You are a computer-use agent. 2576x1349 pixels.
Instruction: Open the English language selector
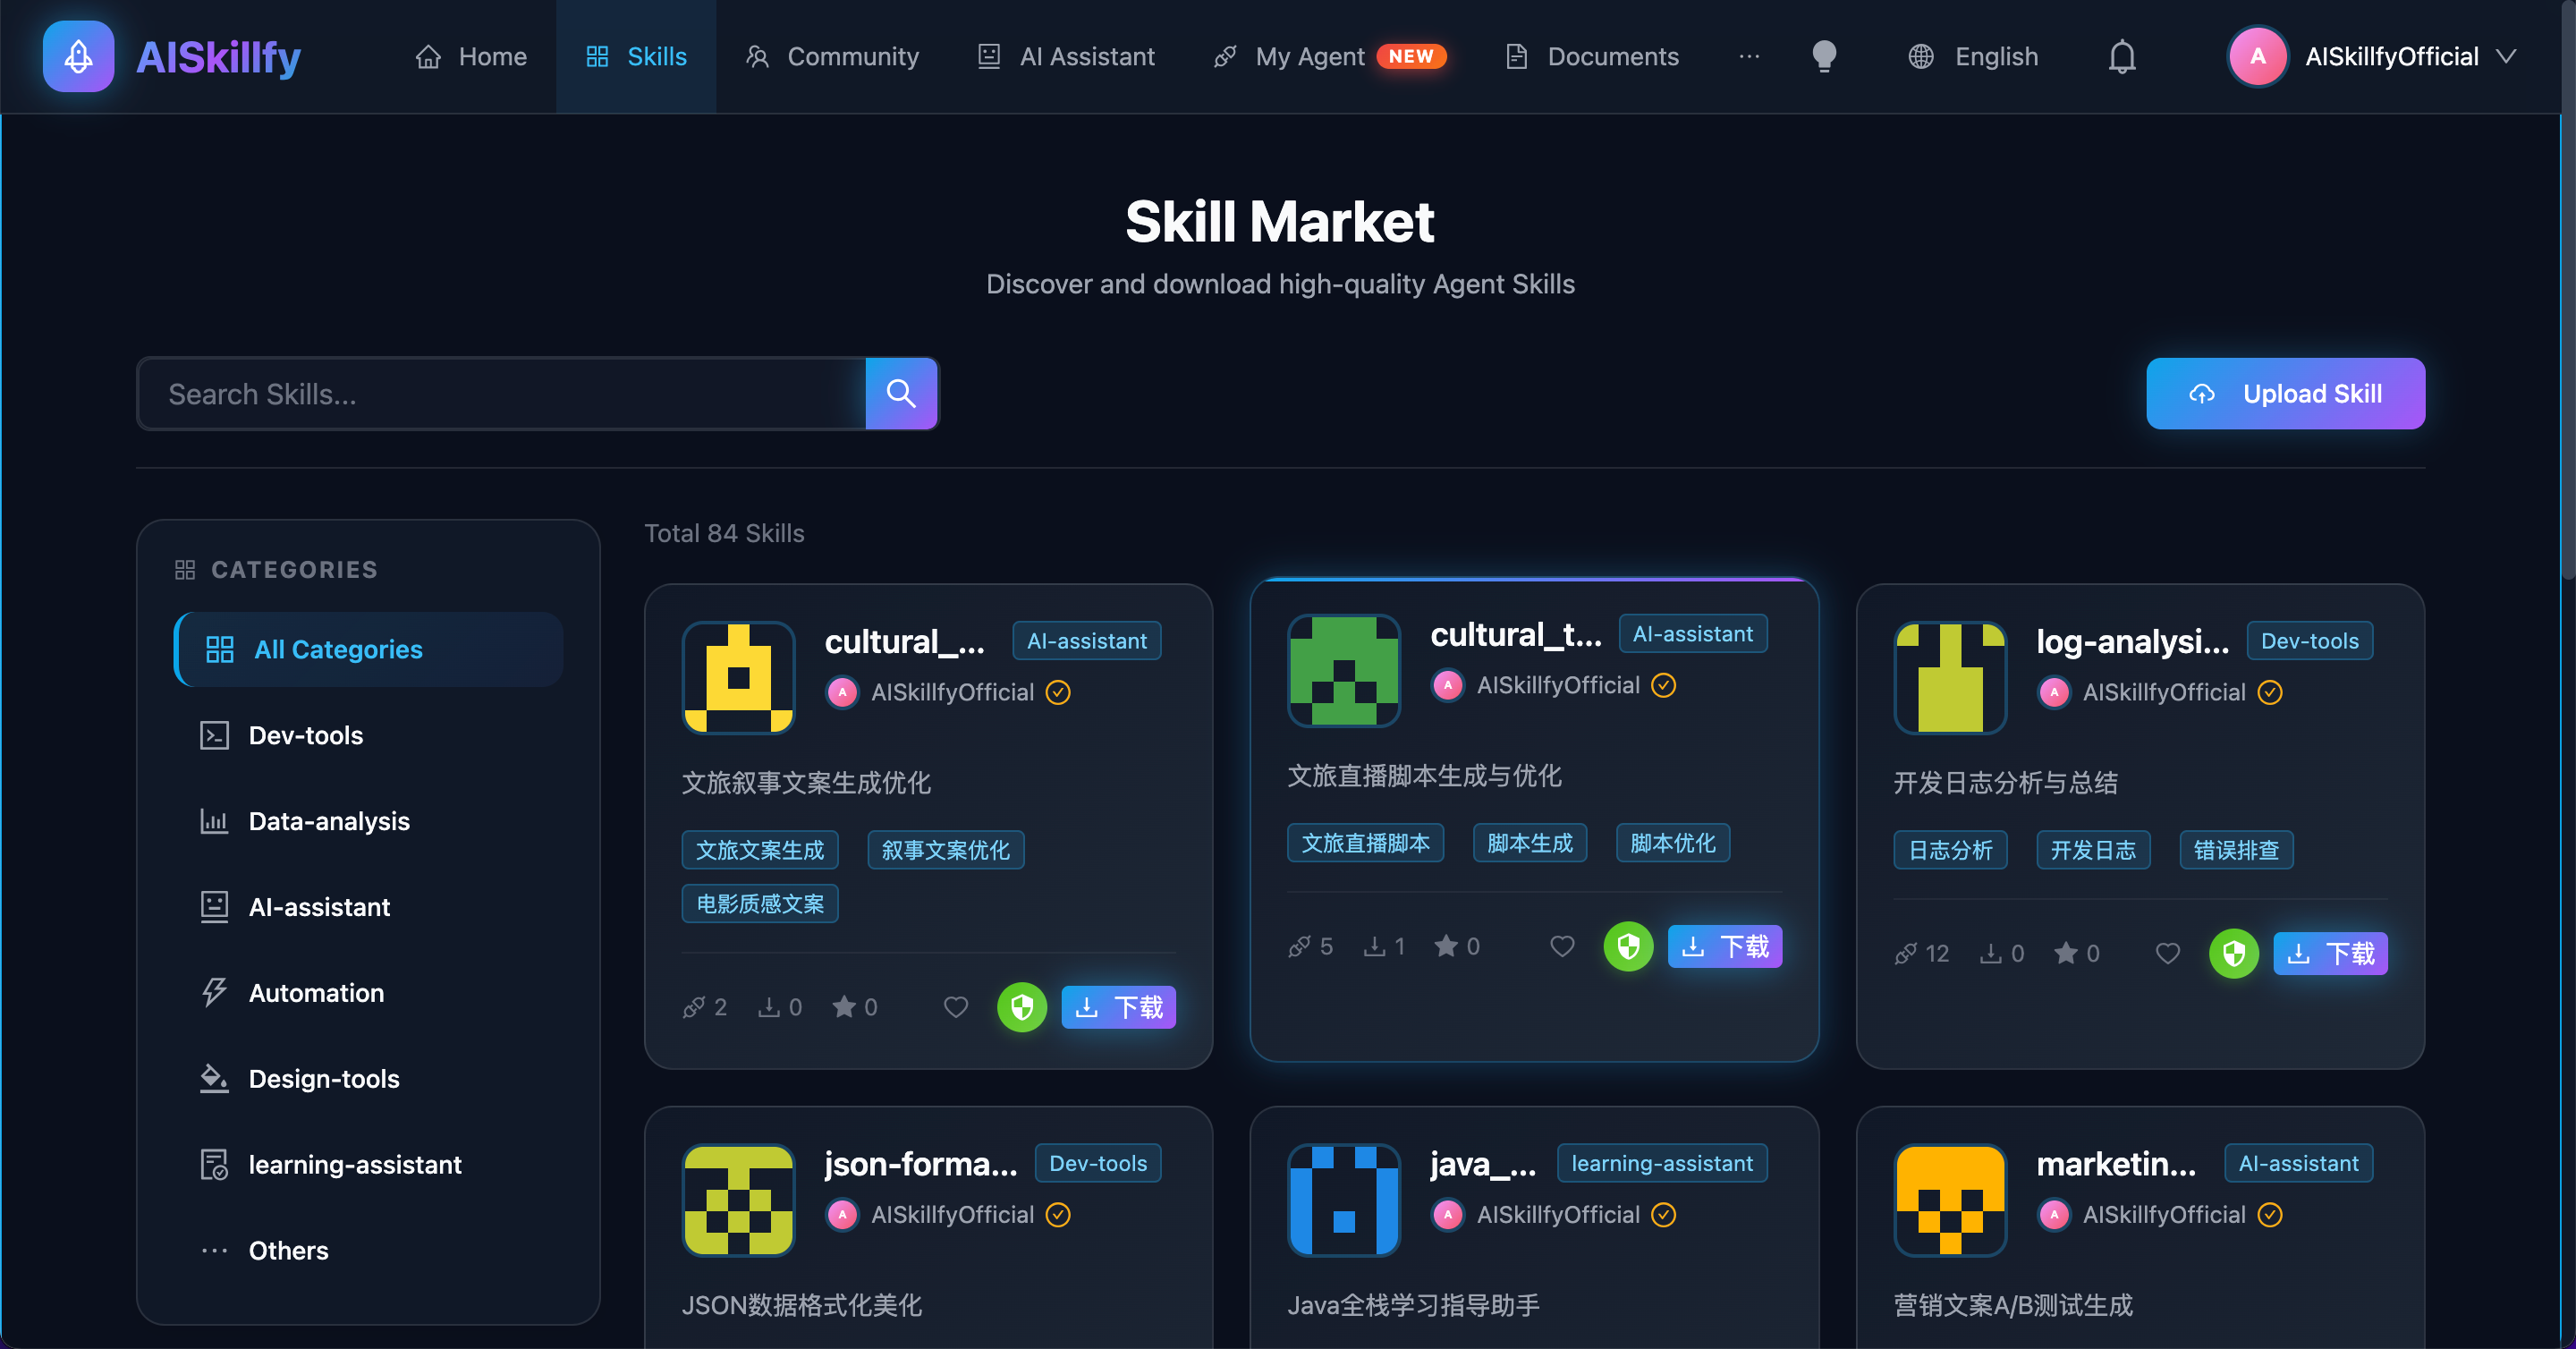(x=1973, y=56)
